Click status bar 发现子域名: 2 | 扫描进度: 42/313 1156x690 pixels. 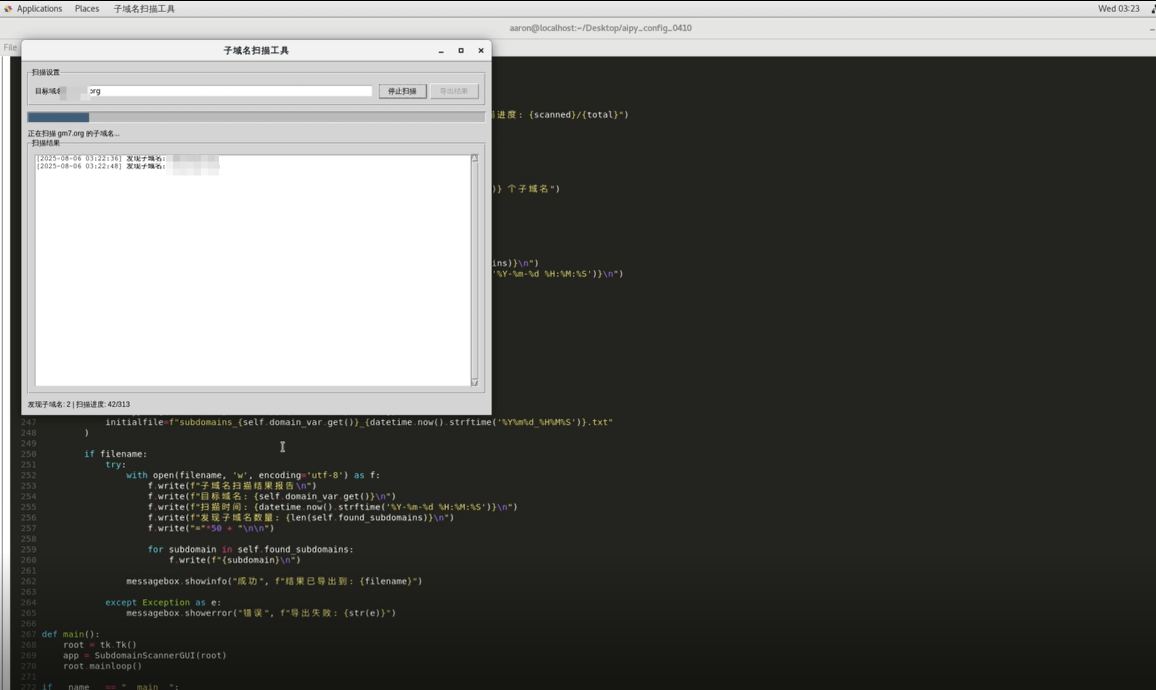(x=79, y=404)
